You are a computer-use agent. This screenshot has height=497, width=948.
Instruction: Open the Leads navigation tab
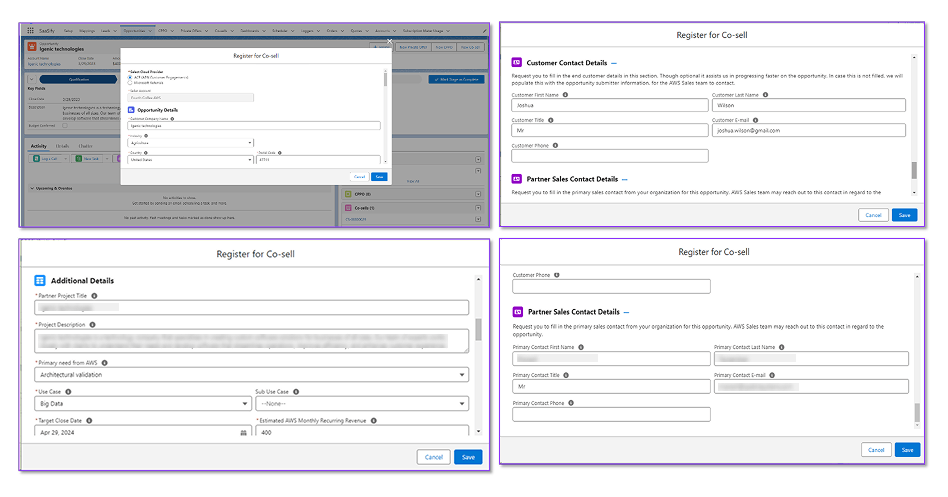[x=106, y=30]
